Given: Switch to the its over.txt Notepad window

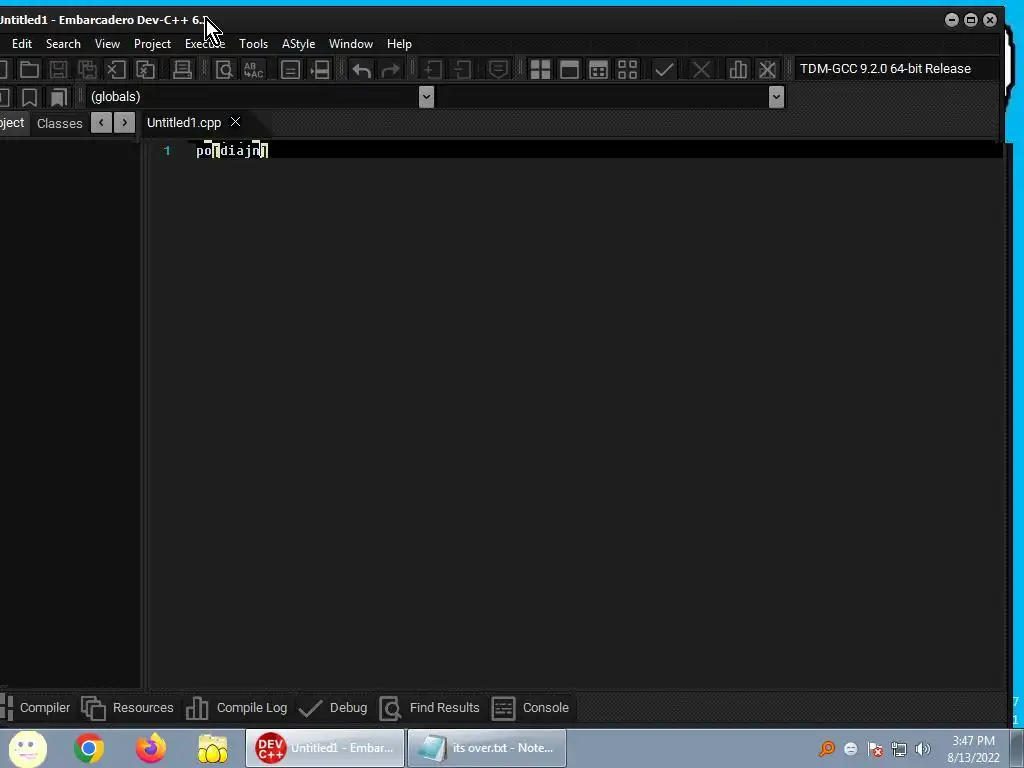Looking at the screenshot, I should click(487, 748).
